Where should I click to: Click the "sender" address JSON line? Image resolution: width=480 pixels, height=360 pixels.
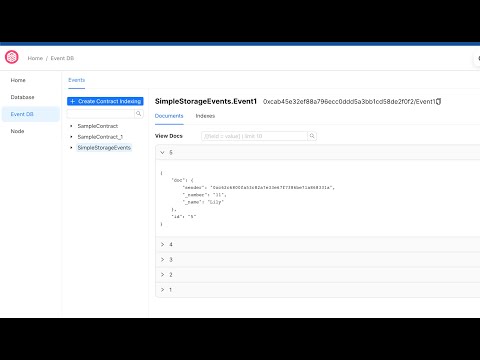pyautogui.click(x=258, y=187)
